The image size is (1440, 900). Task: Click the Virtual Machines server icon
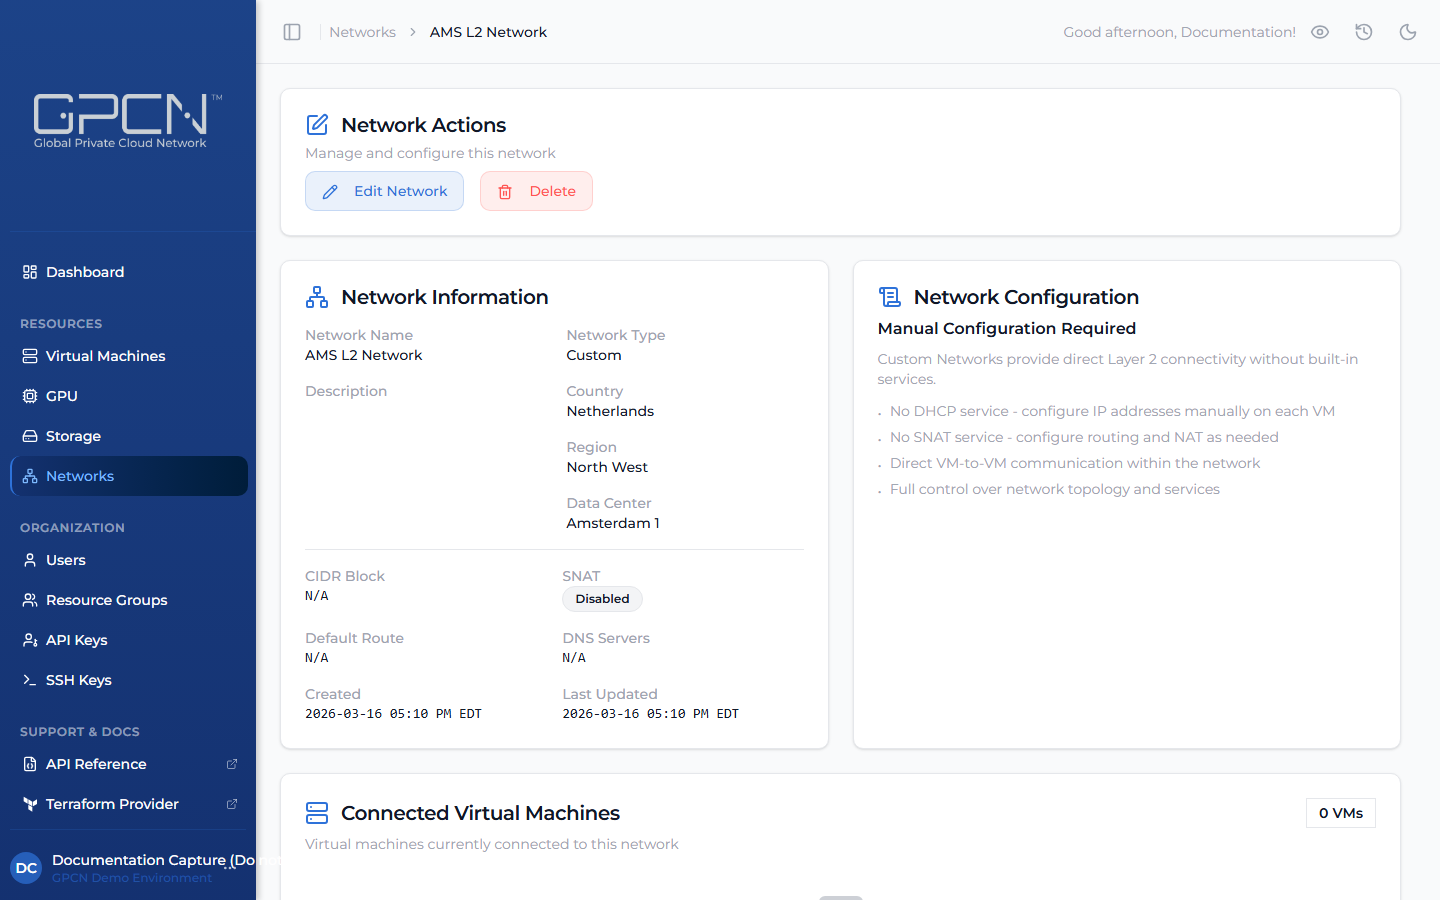(x=30, y=356)
